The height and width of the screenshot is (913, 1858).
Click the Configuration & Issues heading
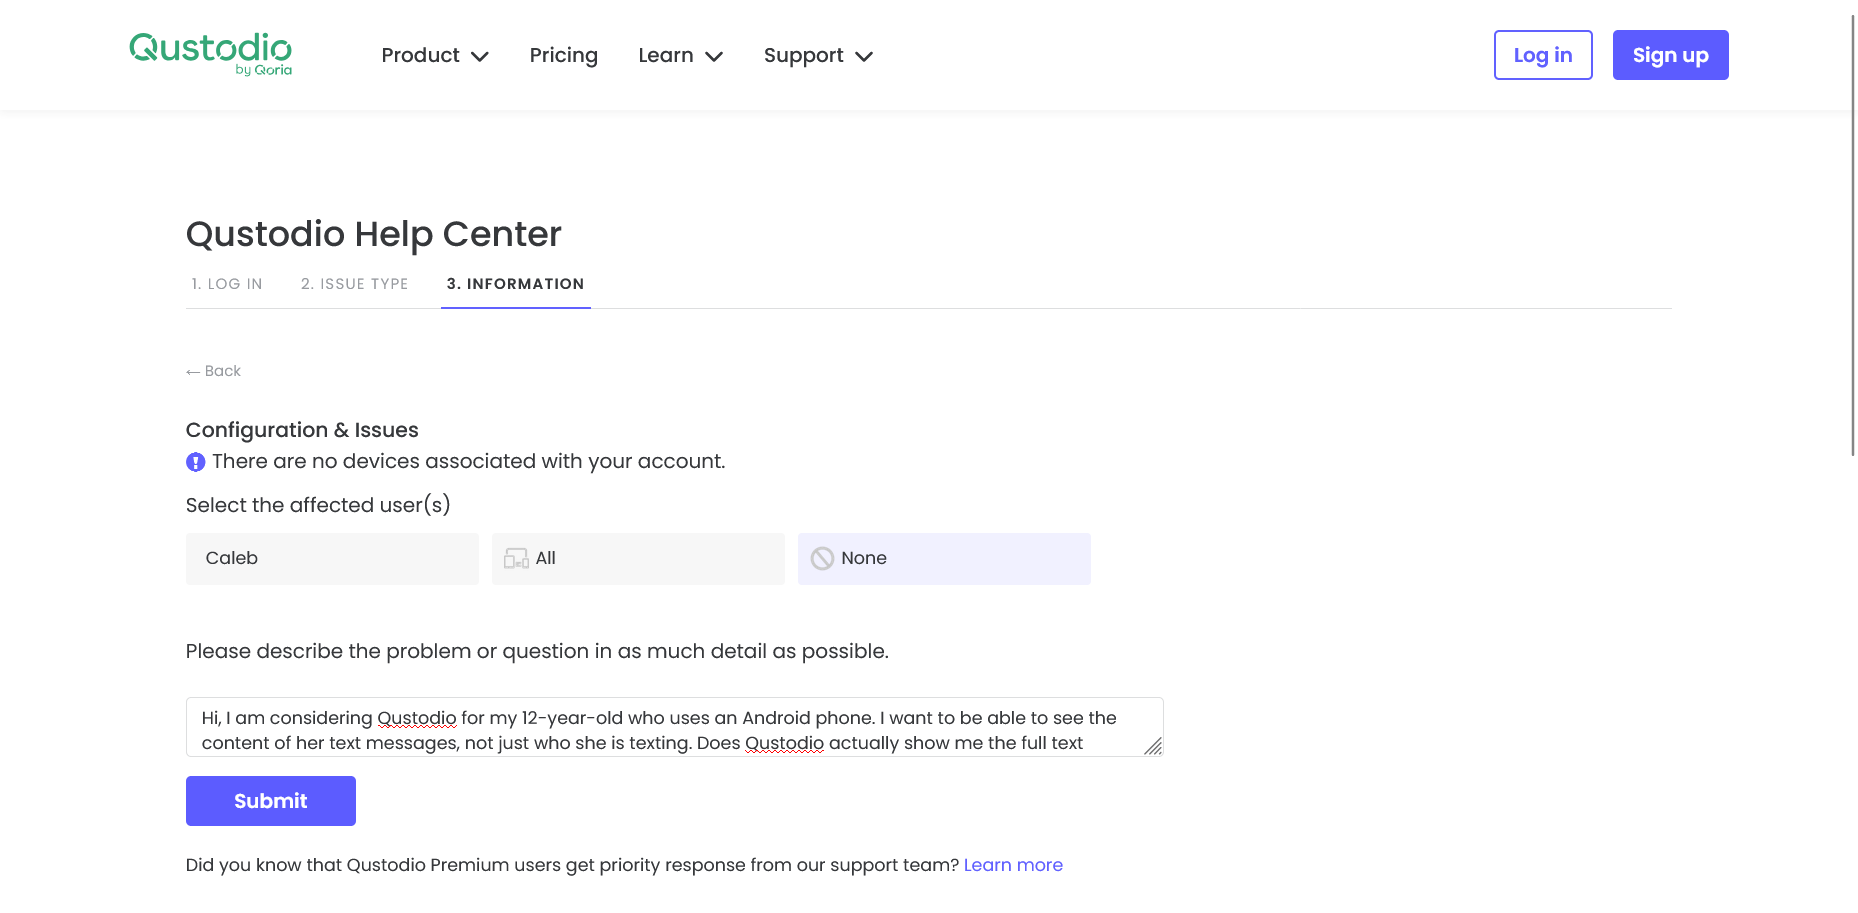tap(302, 430)
